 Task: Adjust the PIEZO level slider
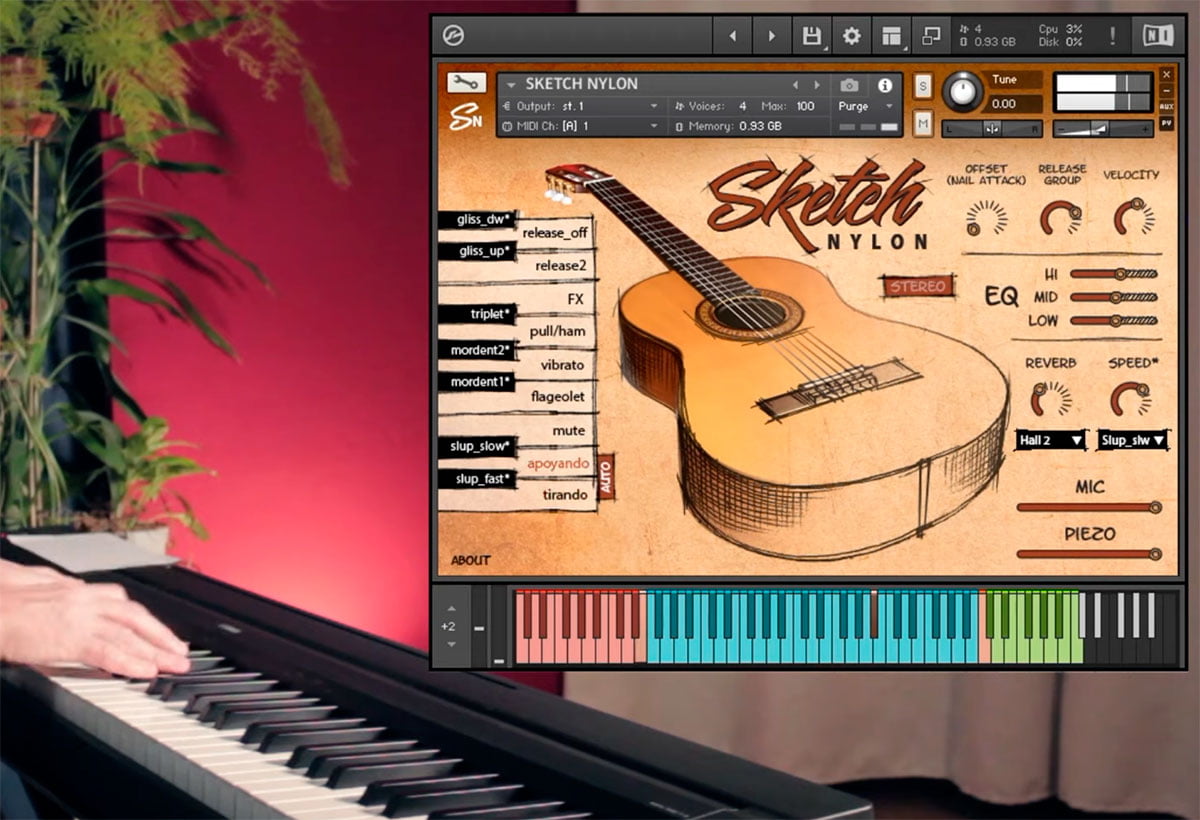tap(1089, 554)
